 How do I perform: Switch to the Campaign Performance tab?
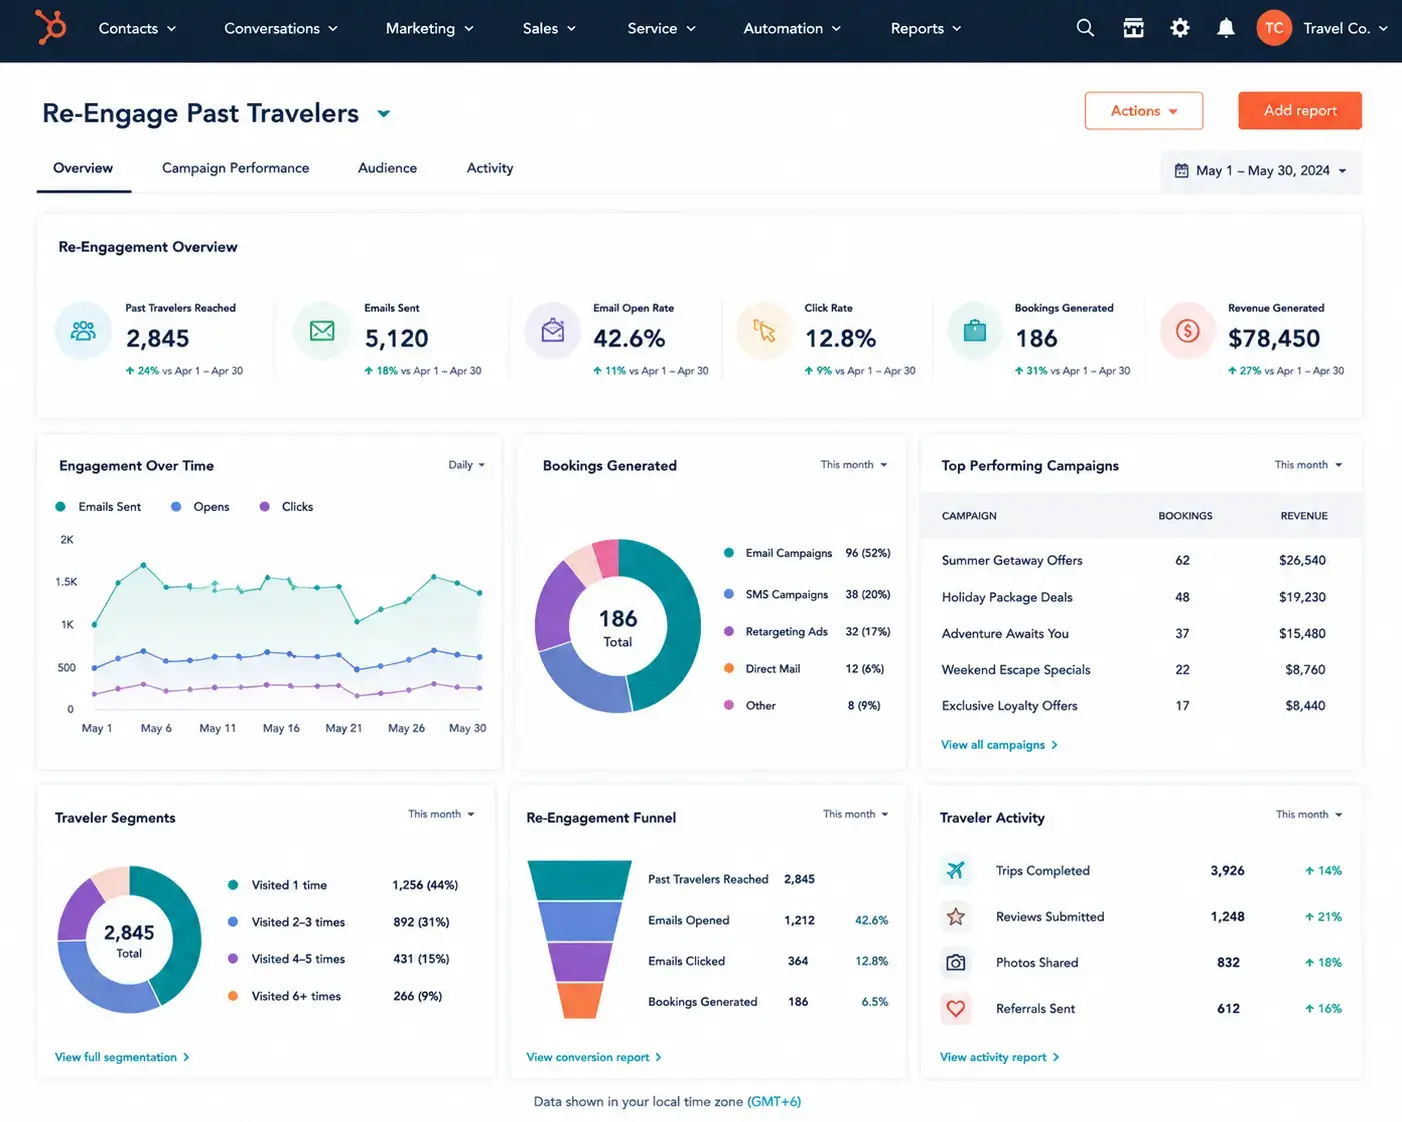[235, 168]
